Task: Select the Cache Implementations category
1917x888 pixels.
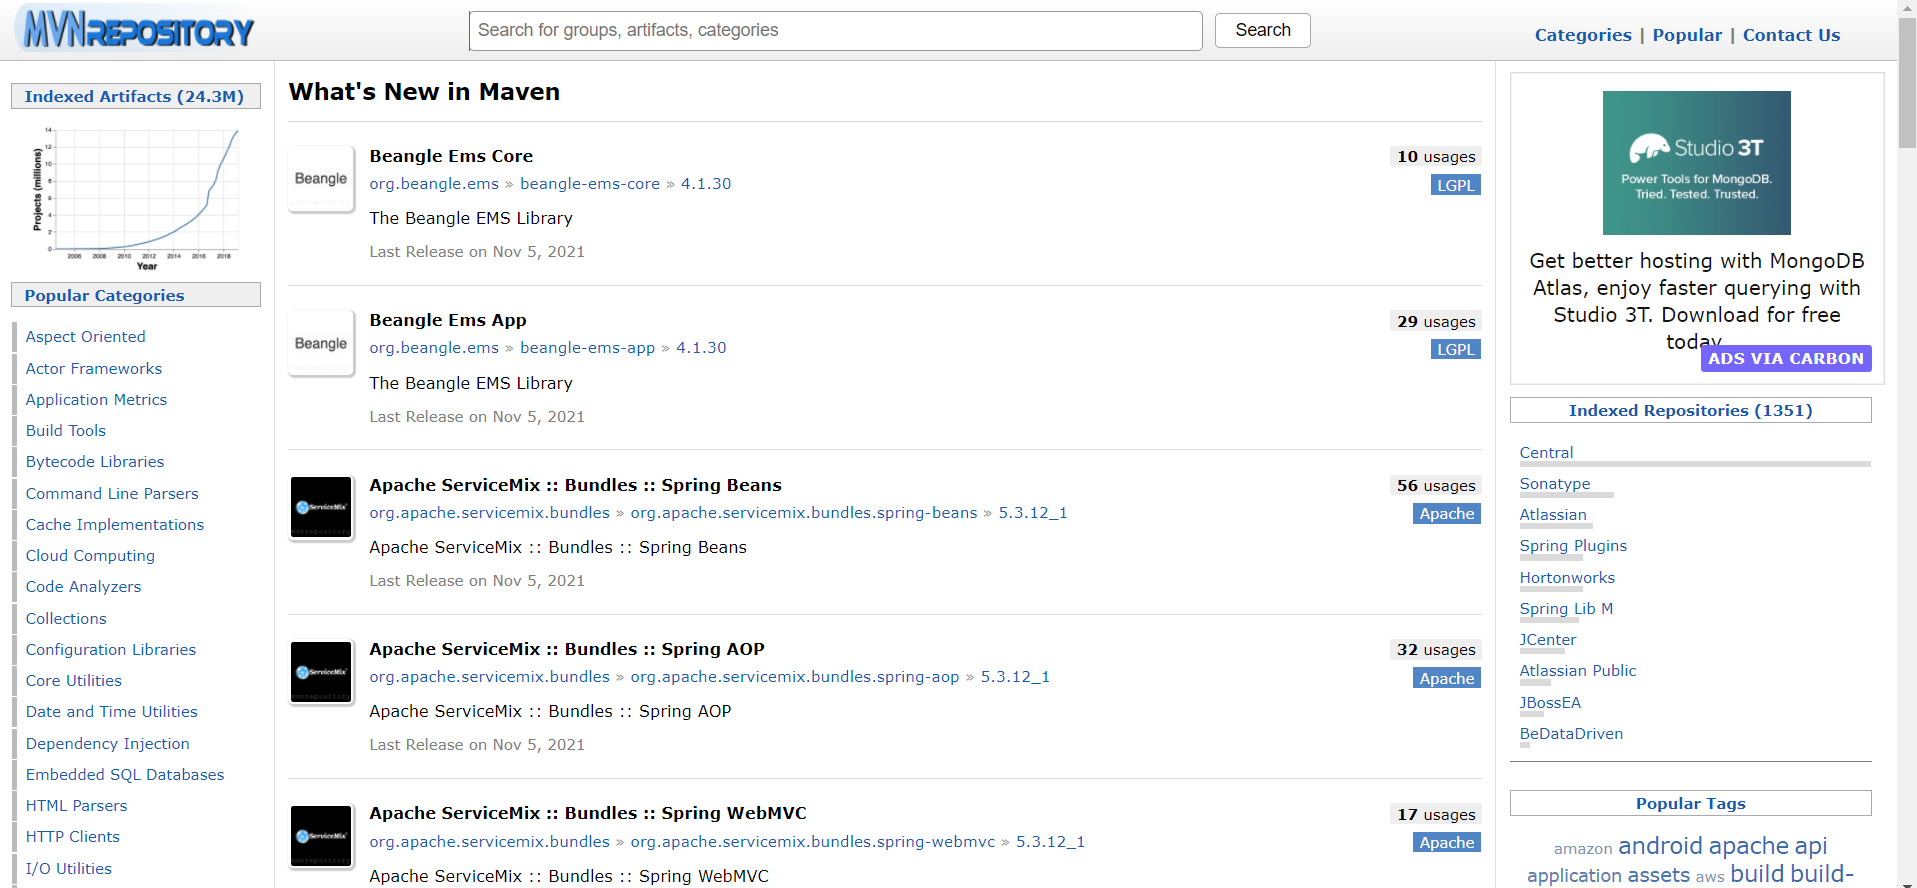Action: pyautogui.click(x=115, y=524)
